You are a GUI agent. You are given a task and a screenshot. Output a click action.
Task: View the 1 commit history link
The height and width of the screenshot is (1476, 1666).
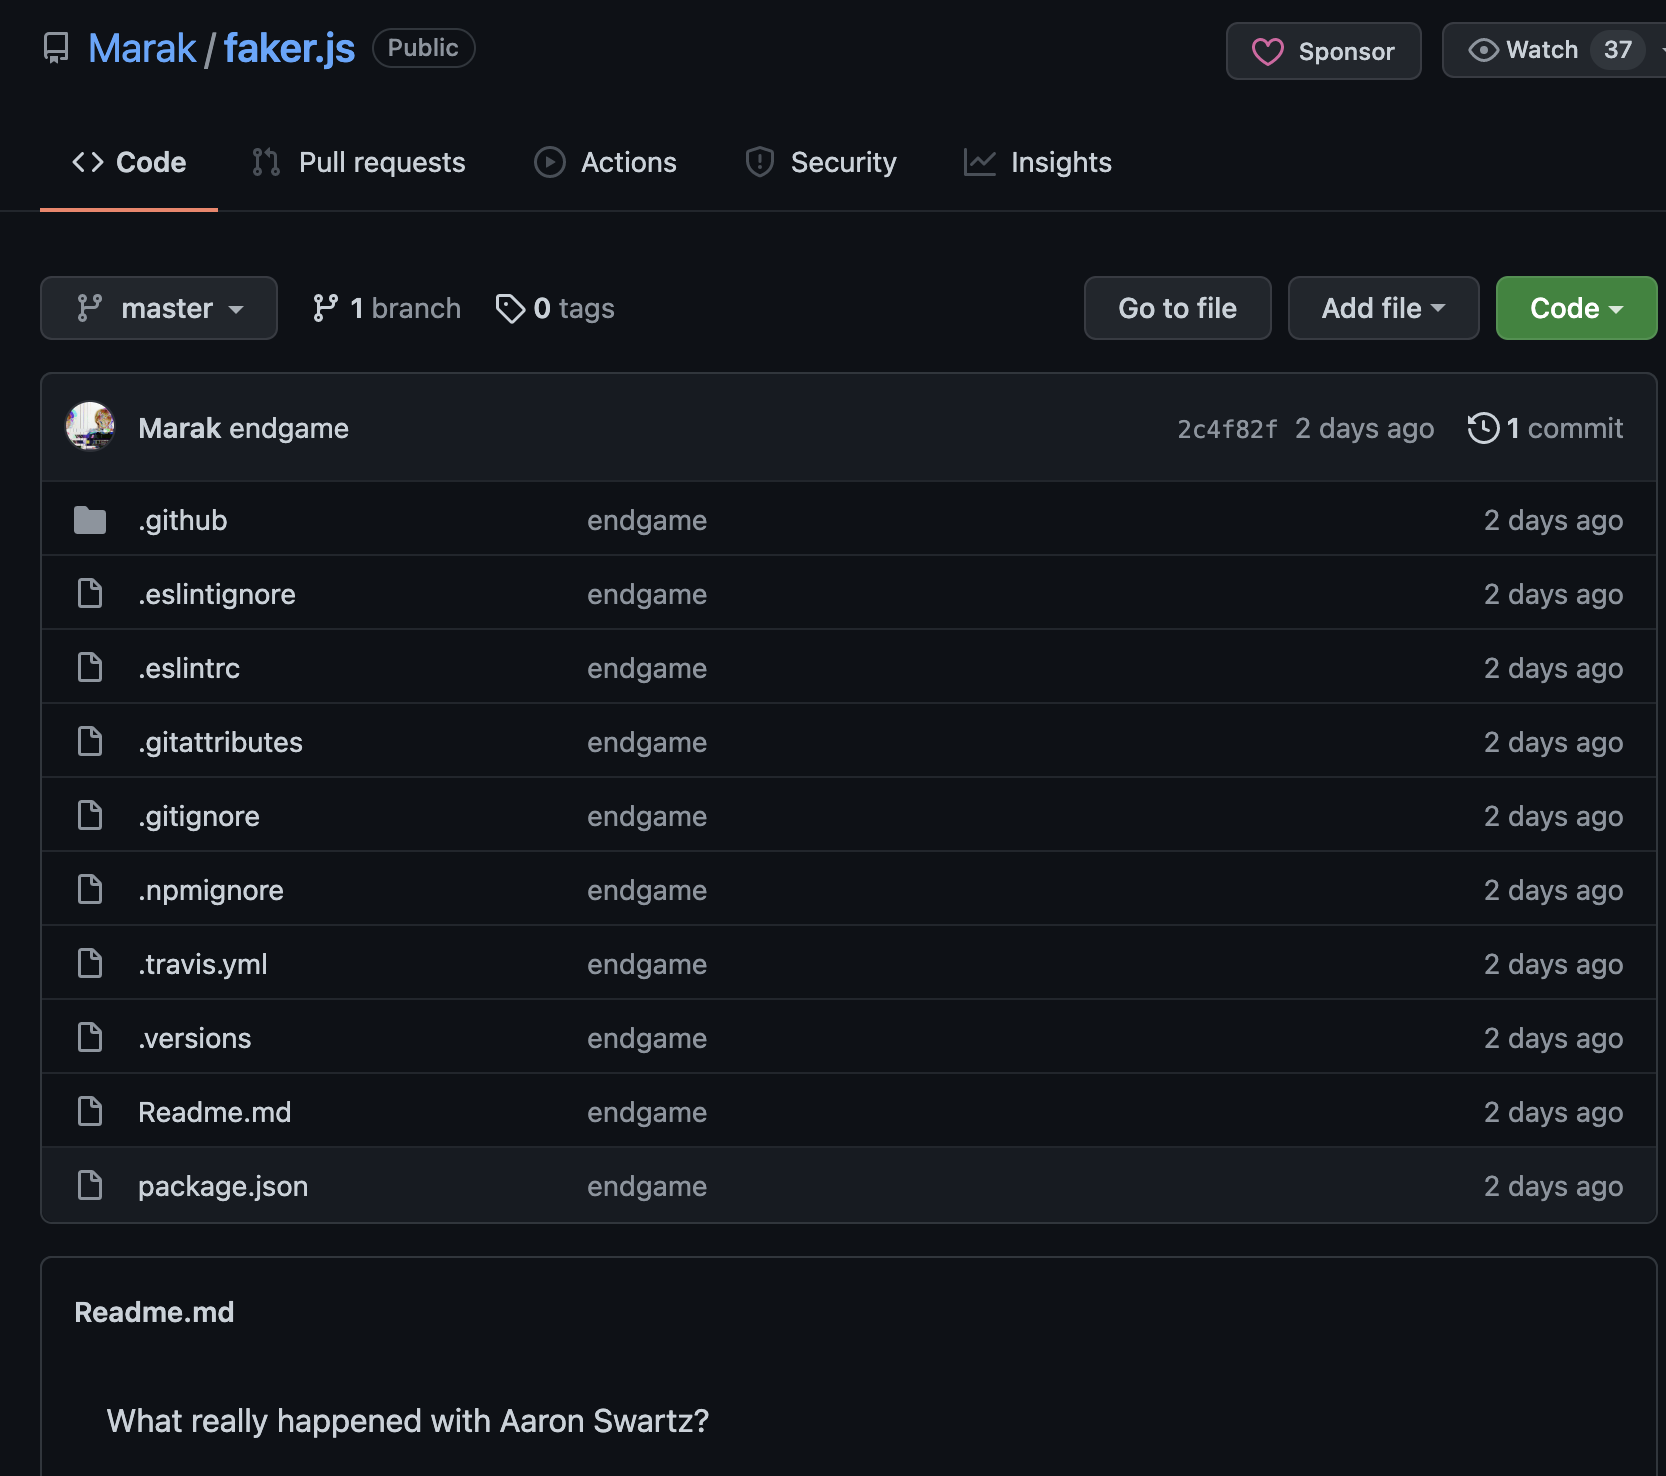(1545, 428)
